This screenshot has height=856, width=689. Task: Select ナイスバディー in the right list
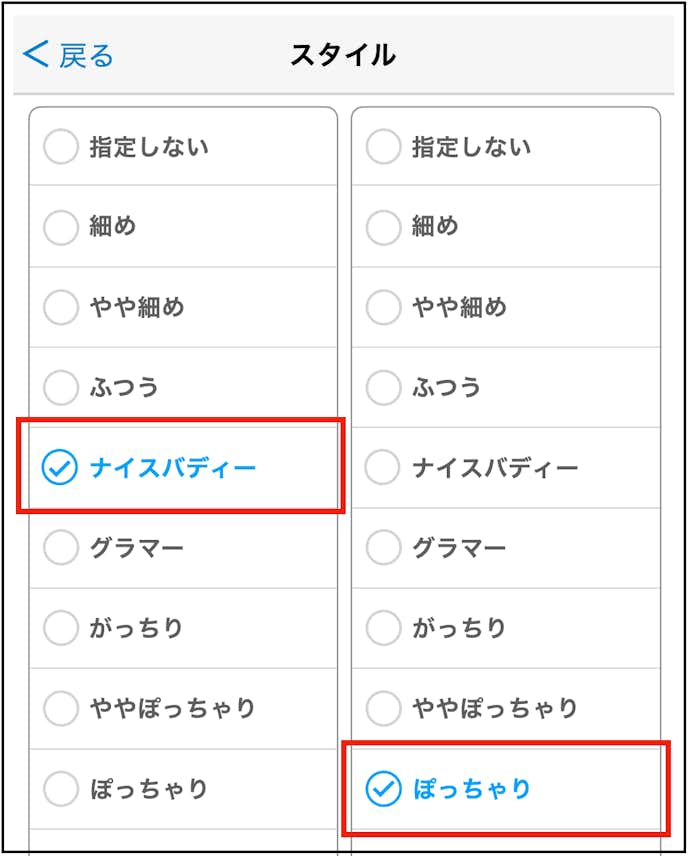click(383, 467)
